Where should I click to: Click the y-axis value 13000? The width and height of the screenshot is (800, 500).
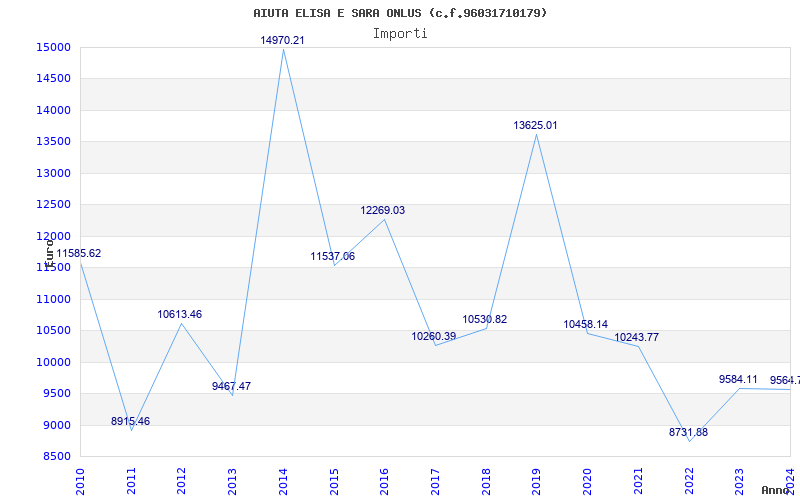pyautogui.click(x=53, y=173)
